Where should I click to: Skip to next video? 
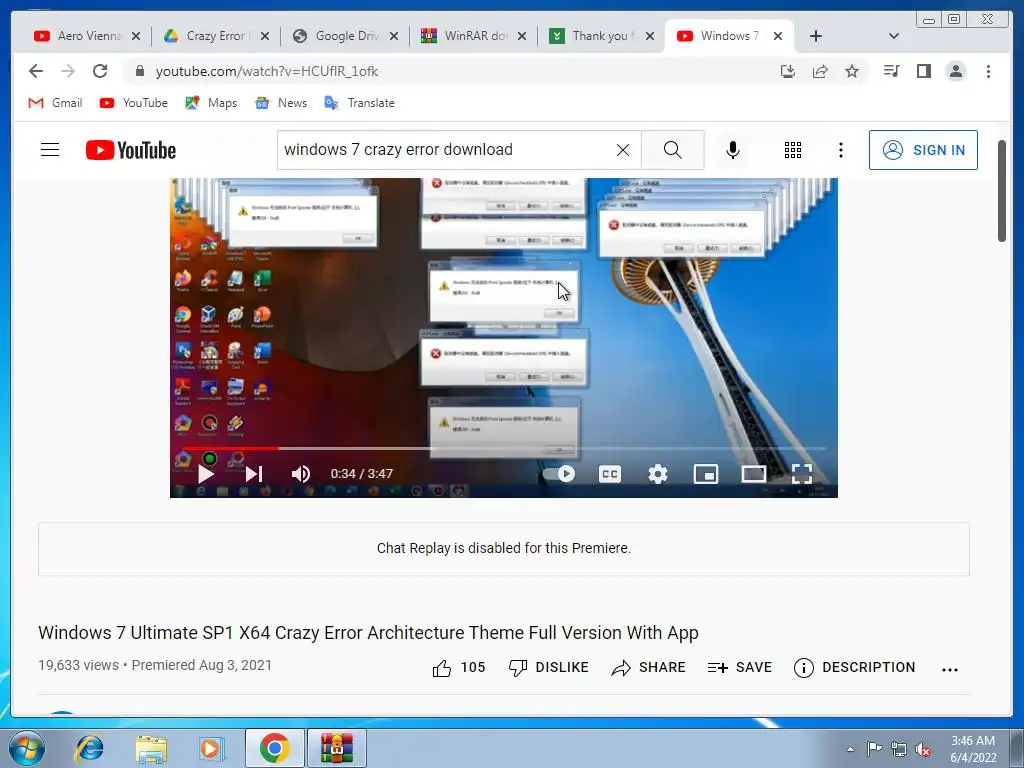(x=254, y=474)
